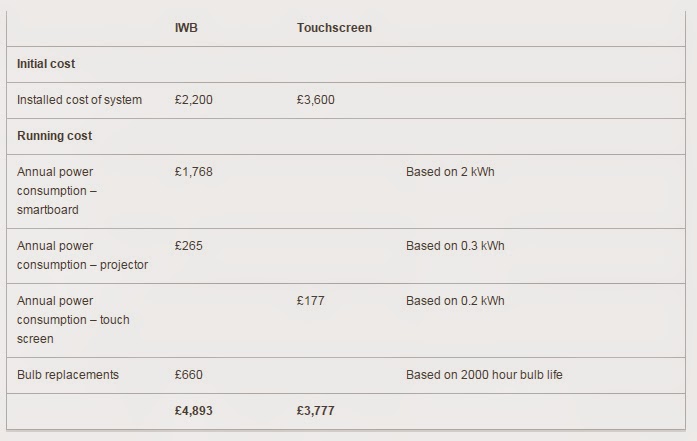The width and height of the screenshot is (697, 441).
Task: Click the Bulb replacements row label
Action: pyautogui.click(x=68, y=375)
